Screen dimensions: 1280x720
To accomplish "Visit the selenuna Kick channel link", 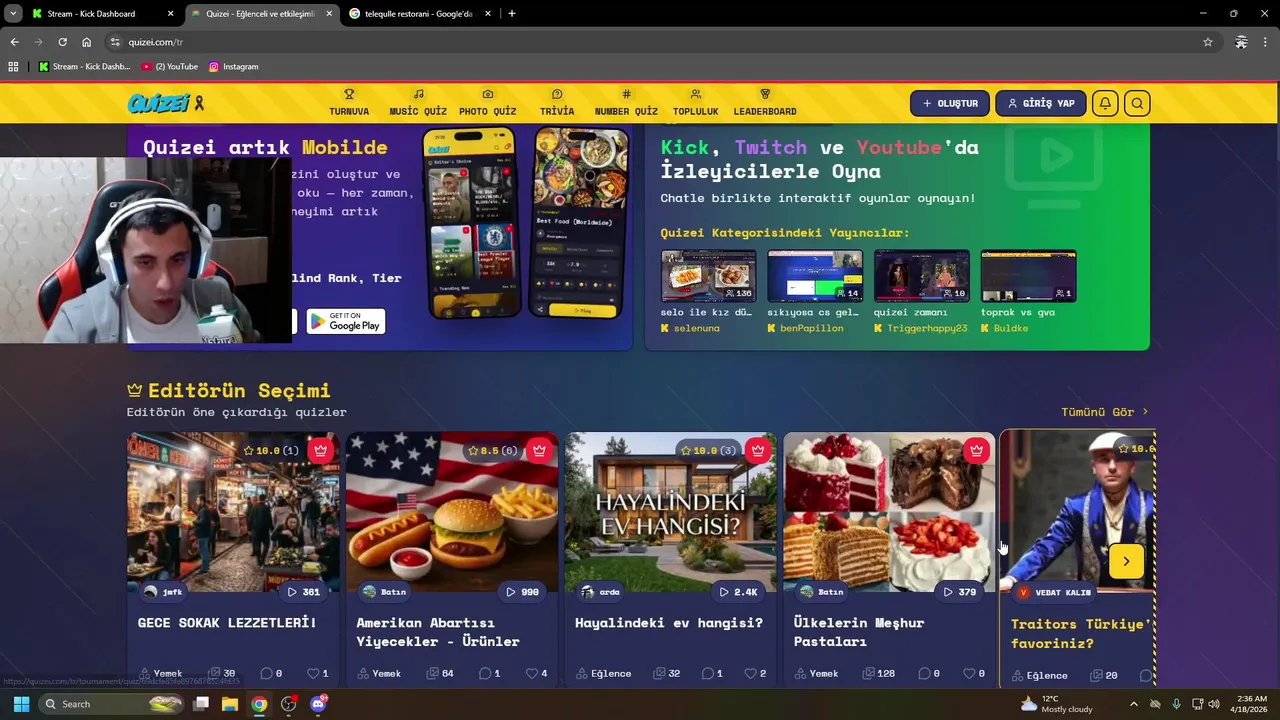I will click(x=690, y=328).
